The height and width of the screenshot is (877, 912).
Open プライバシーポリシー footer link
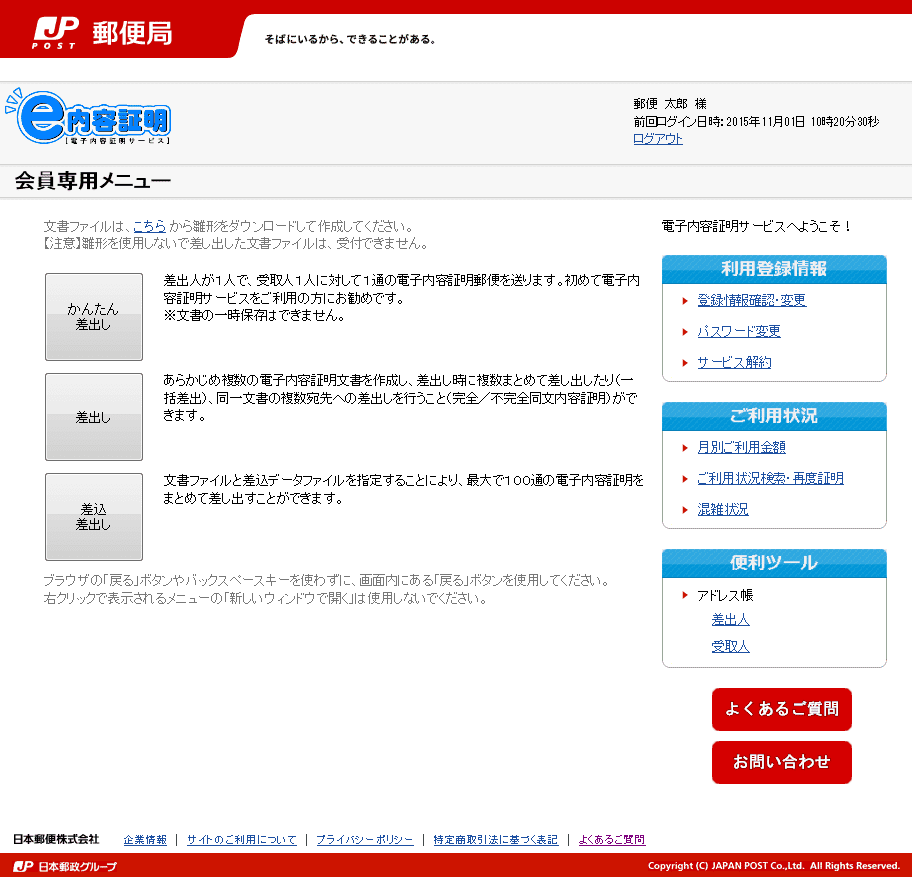(x=364, y=840)
